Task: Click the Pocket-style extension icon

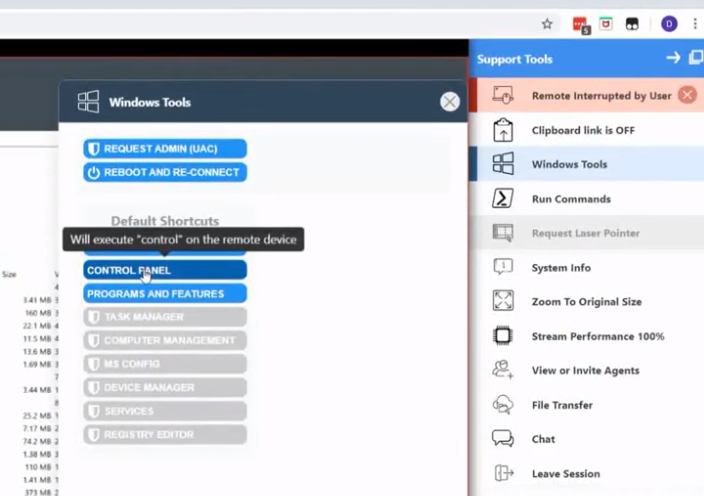Action: 606,24
